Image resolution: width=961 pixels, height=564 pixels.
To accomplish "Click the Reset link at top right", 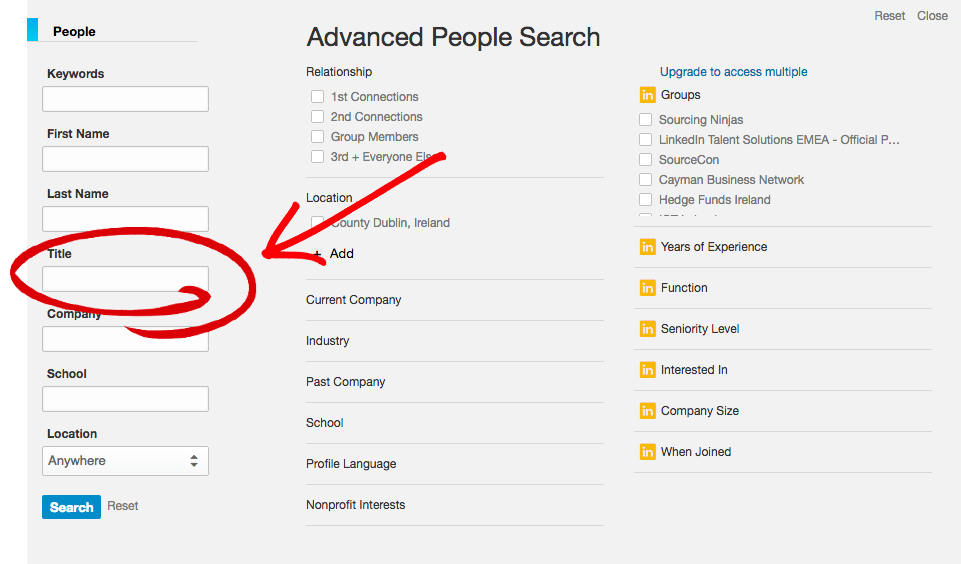I will [889, 16].
